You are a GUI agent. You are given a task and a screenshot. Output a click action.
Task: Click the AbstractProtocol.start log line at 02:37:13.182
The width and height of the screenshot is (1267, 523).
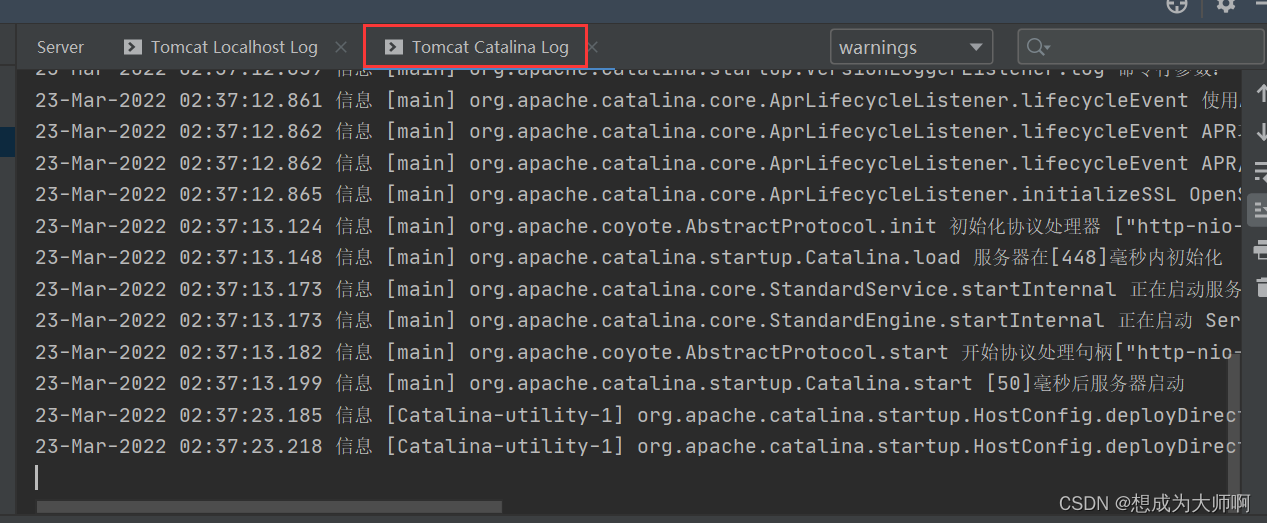[637, 352]
